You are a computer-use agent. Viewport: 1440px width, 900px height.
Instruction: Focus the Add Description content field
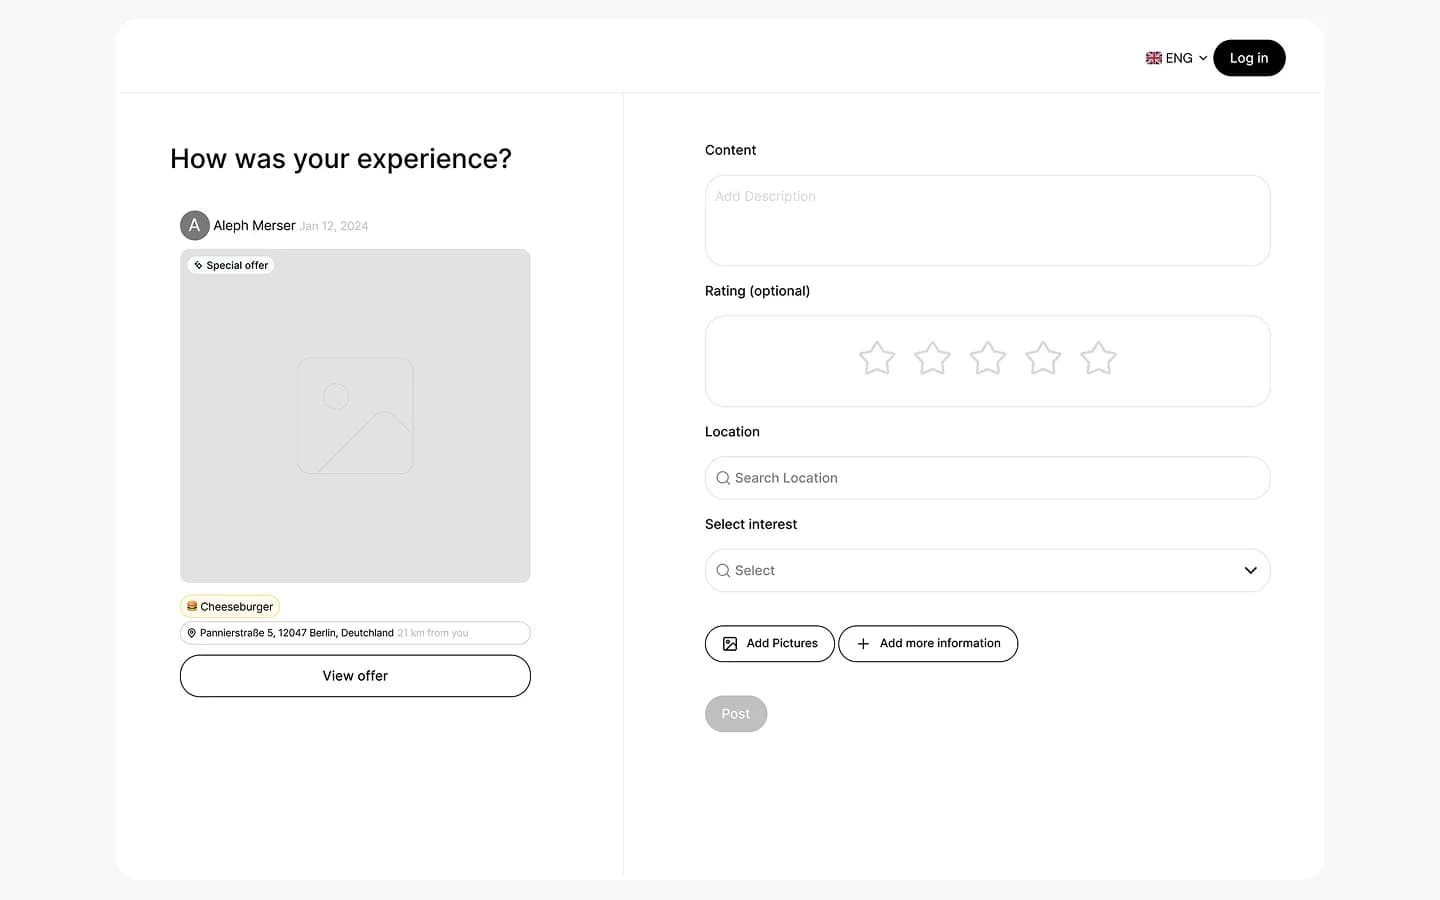[x=988, y=220]
